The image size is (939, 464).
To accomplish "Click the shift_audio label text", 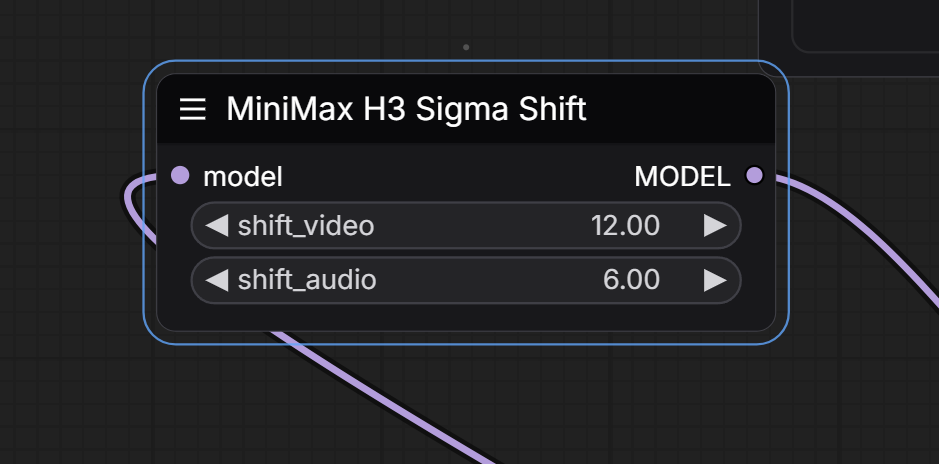I will click(x=307, y=281).
